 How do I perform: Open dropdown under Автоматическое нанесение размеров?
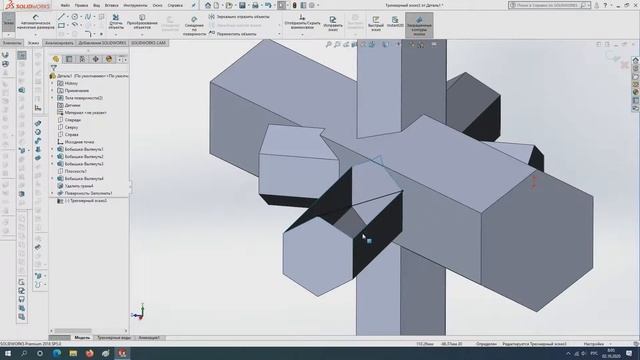point(36,34)
